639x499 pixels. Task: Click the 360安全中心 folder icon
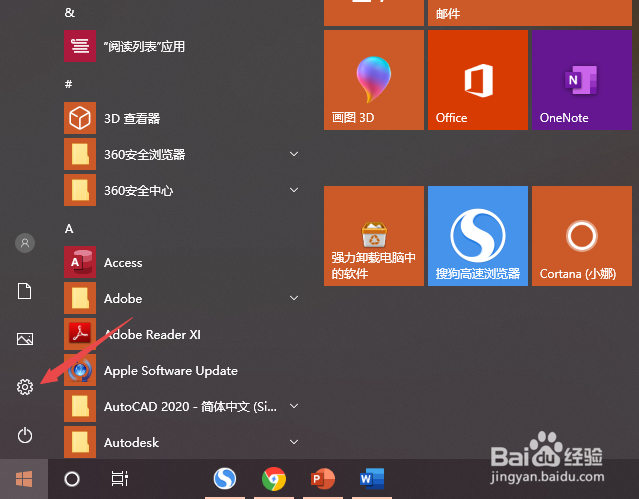pos(80,190)
